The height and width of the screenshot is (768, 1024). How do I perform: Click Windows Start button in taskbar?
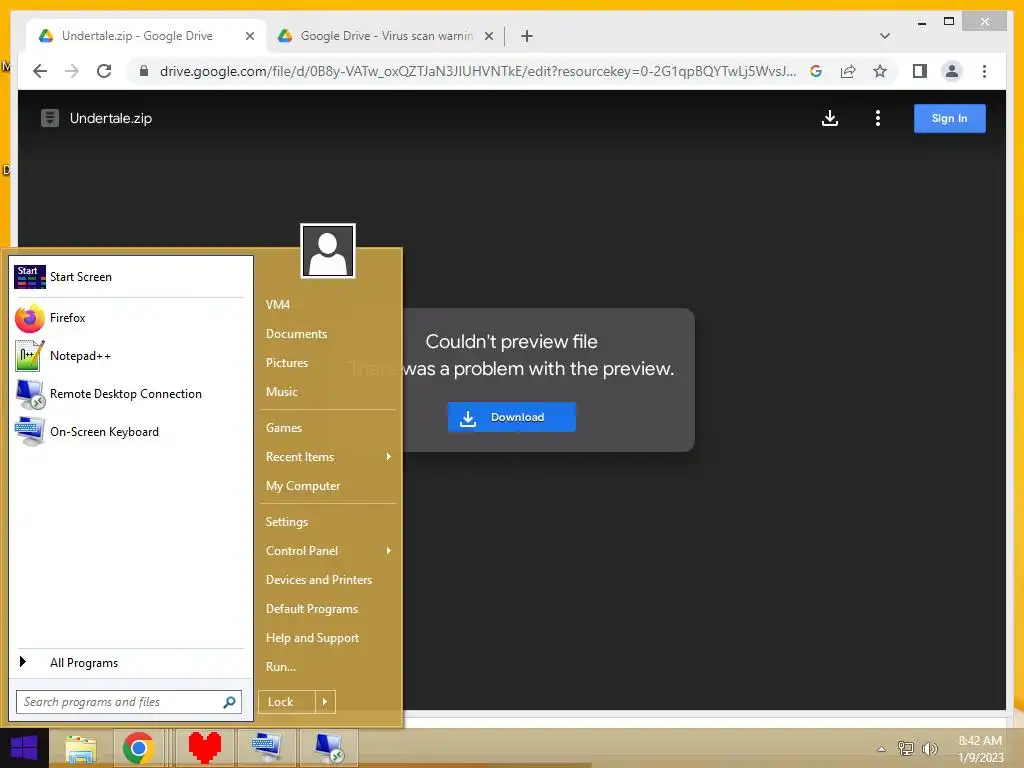[x=24, y=748]
